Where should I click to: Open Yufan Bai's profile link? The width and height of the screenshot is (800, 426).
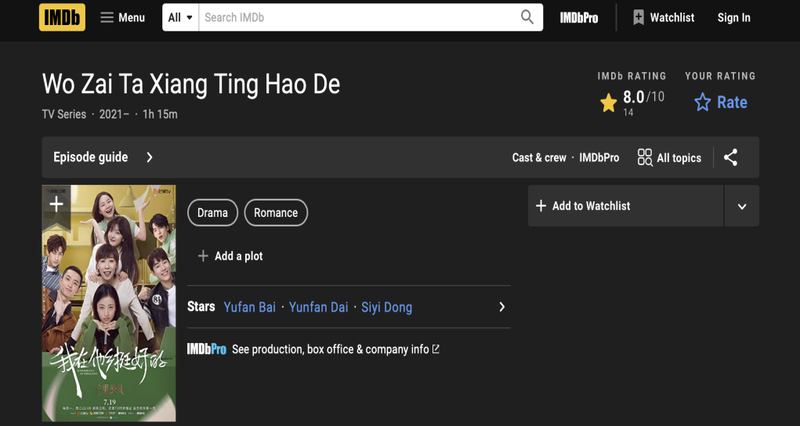click(x=250, y=307)
